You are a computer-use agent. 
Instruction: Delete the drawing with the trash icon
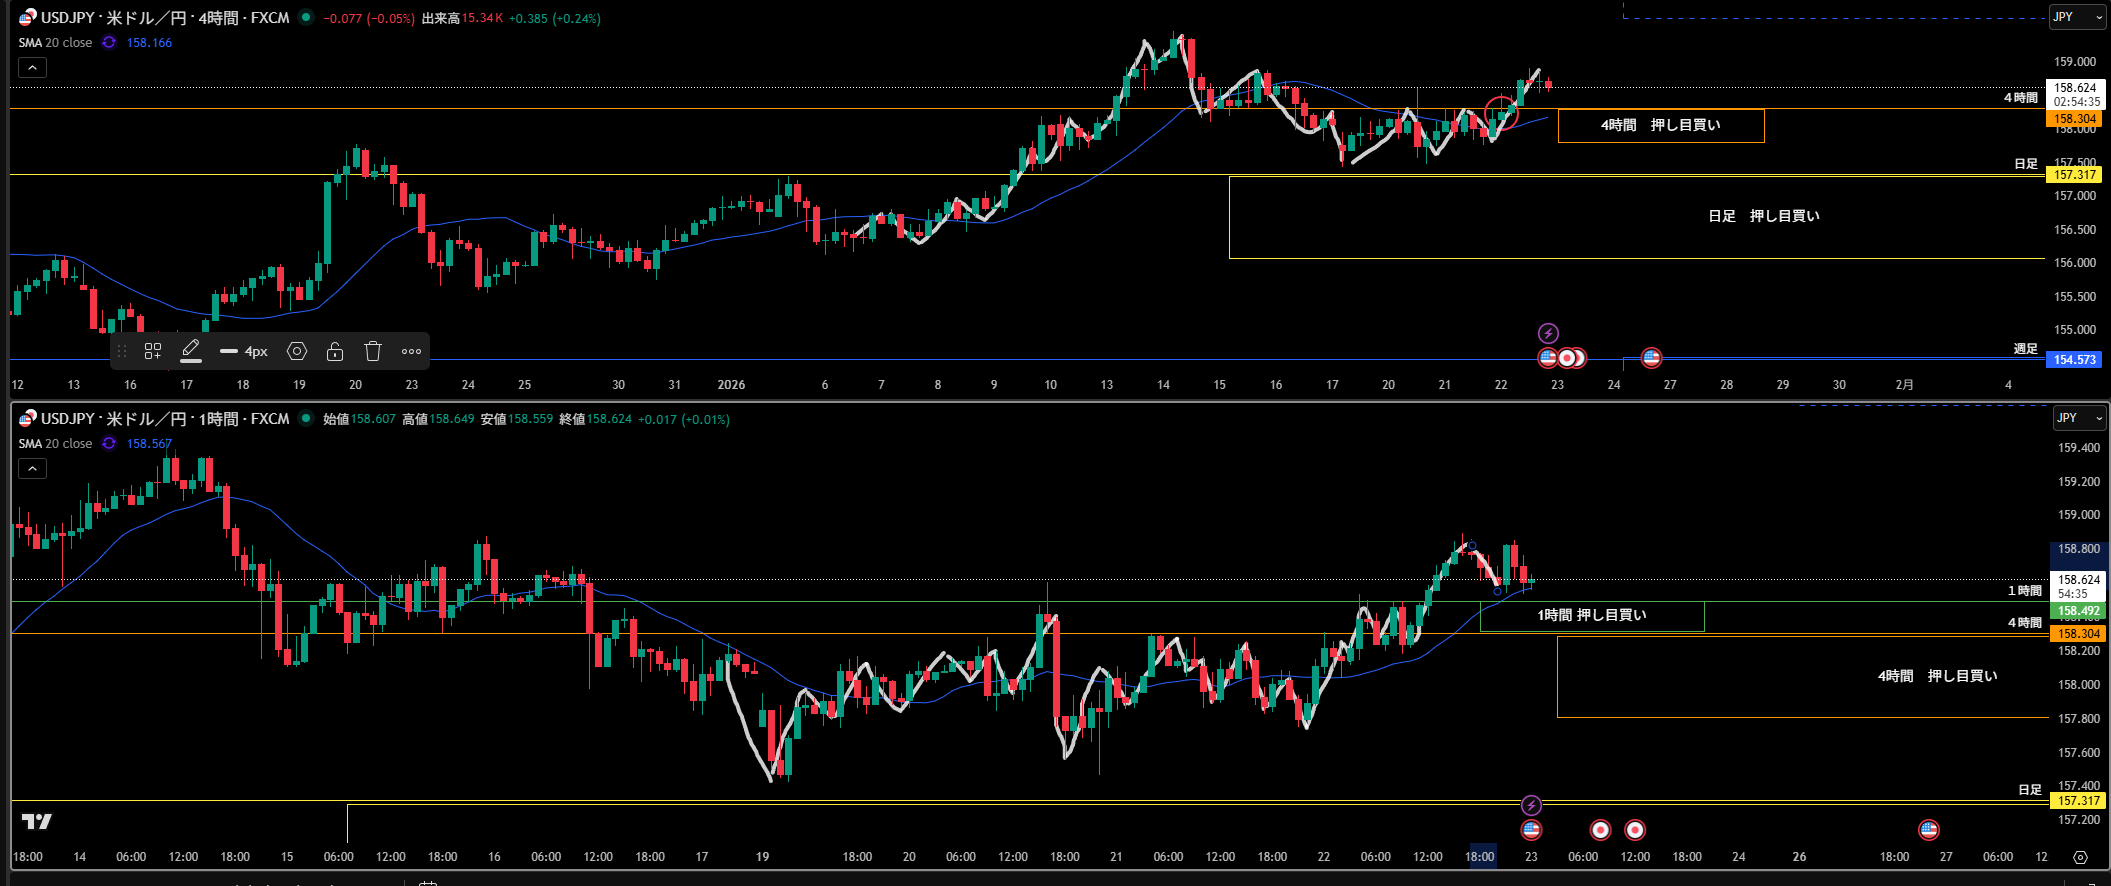(x=373, y=351)
